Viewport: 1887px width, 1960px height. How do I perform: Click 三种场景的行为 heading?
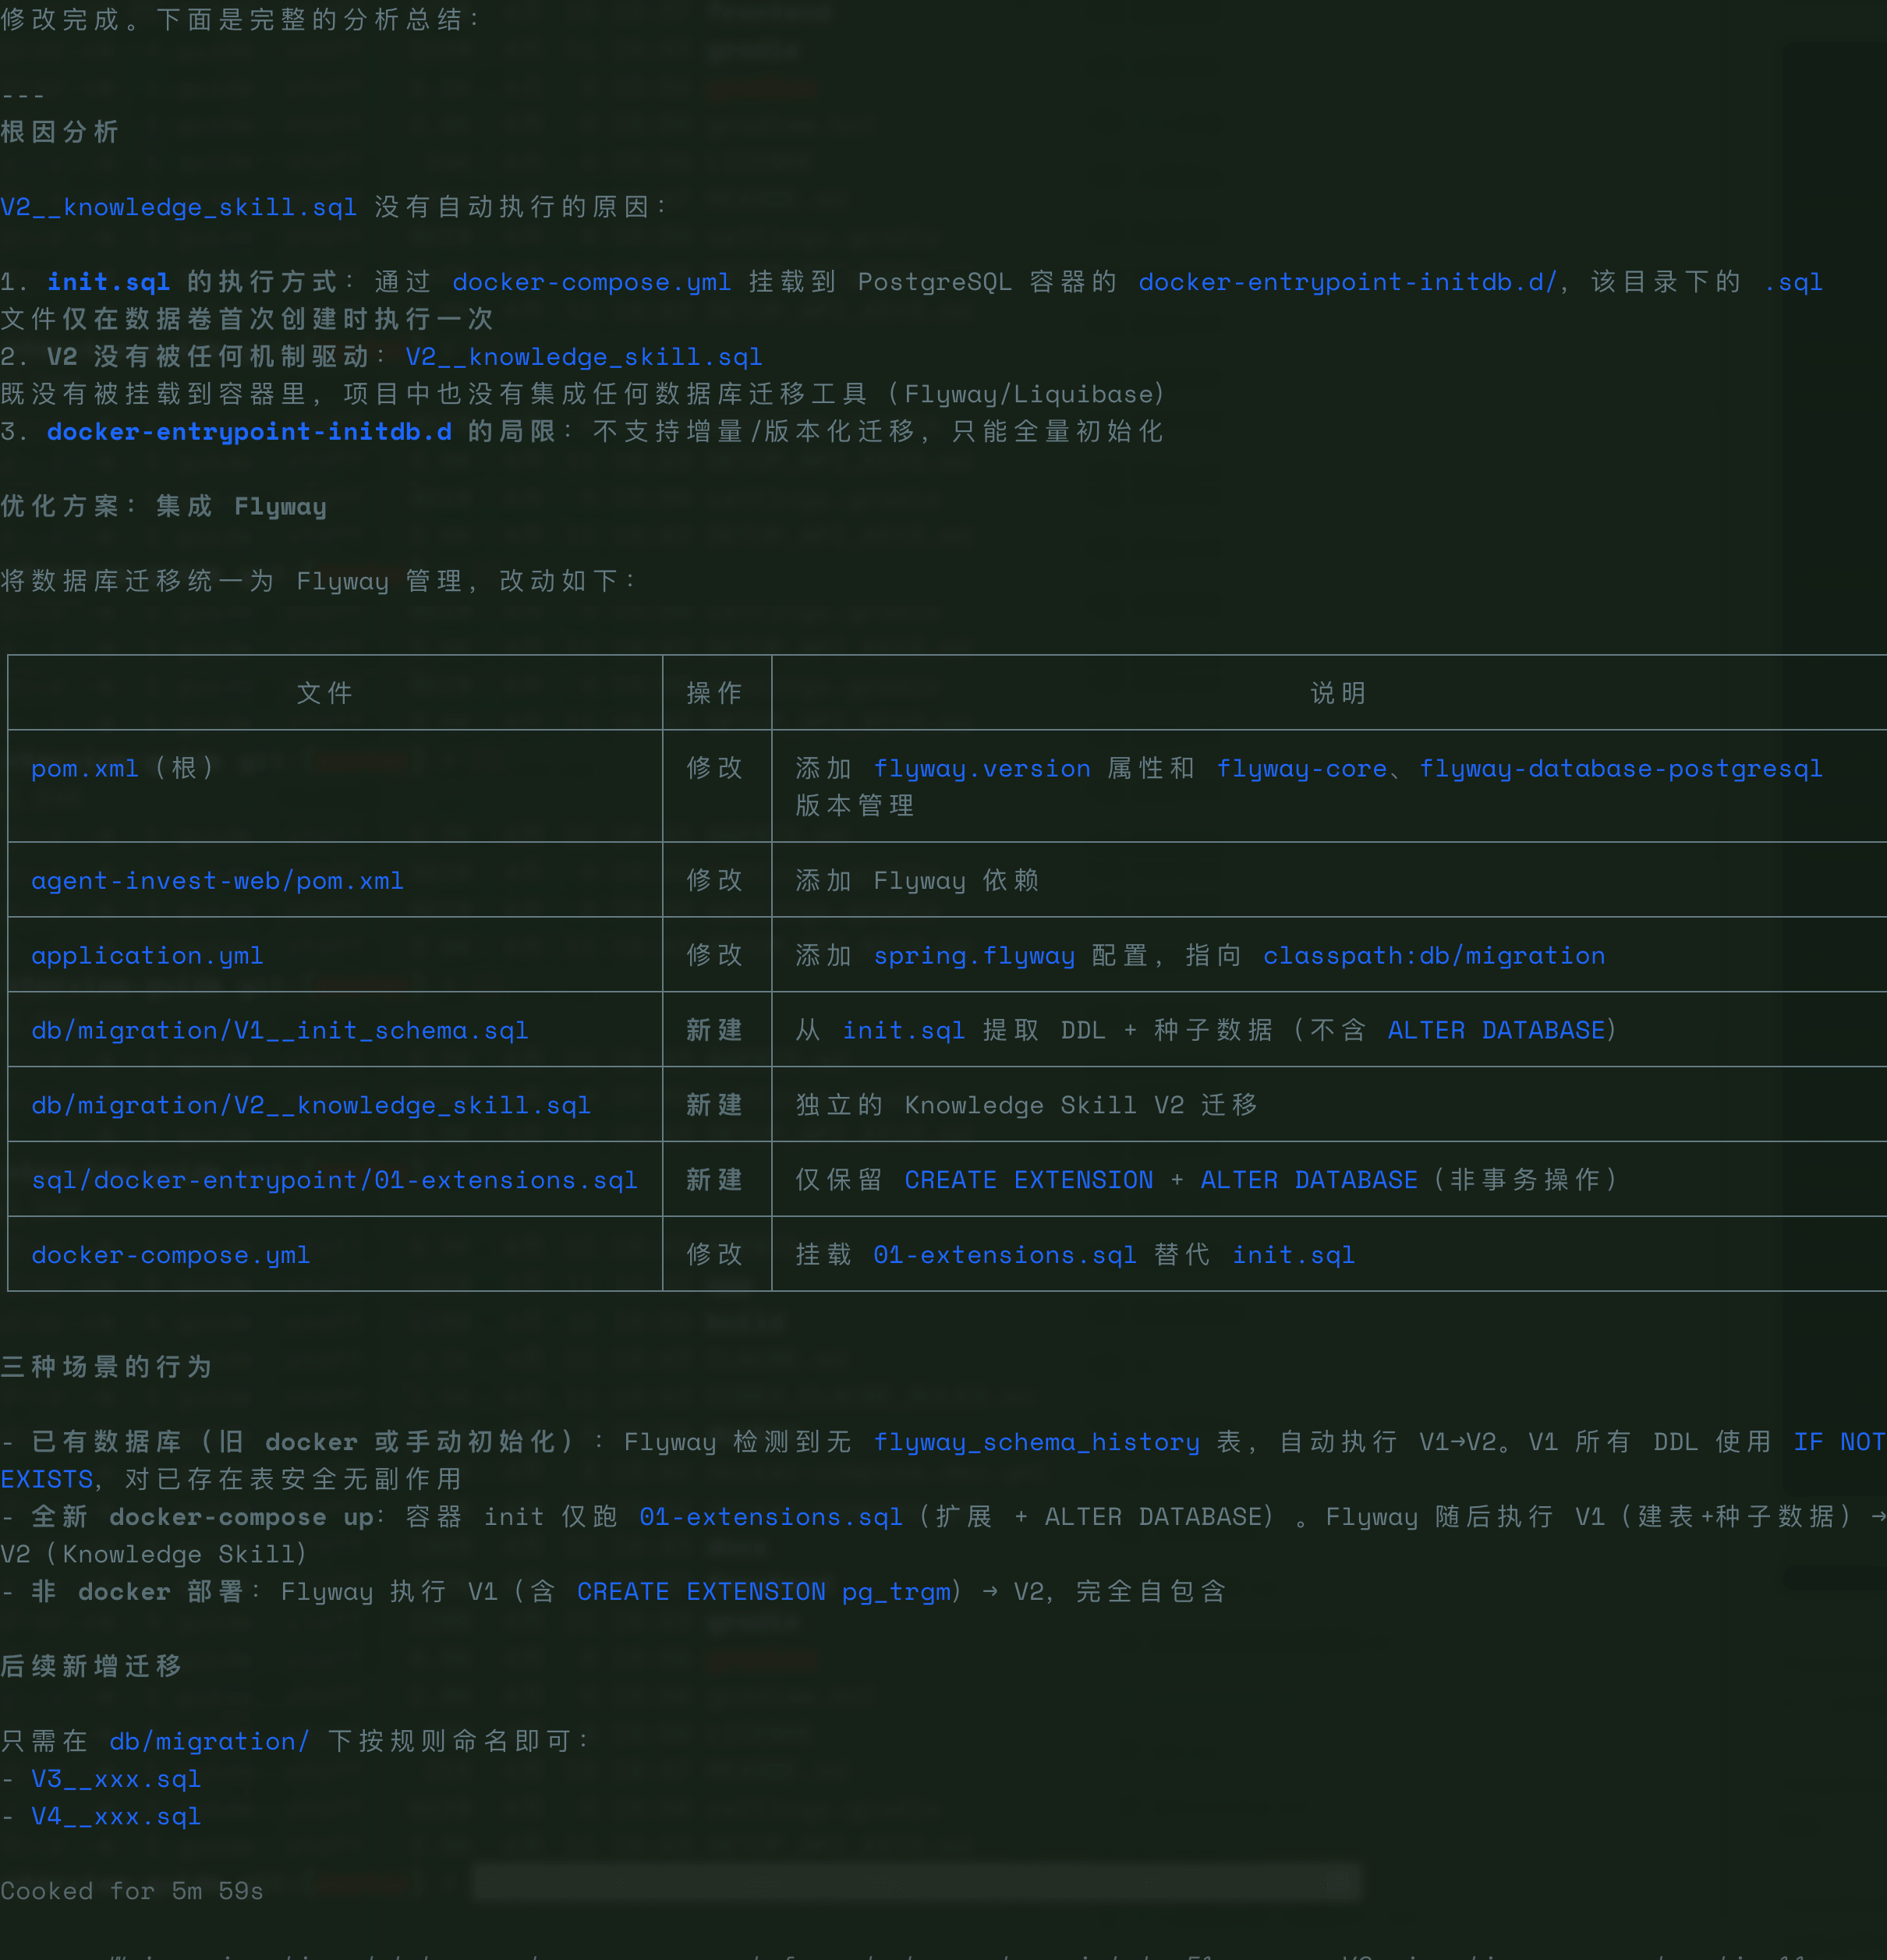(x=106, y=1366)
